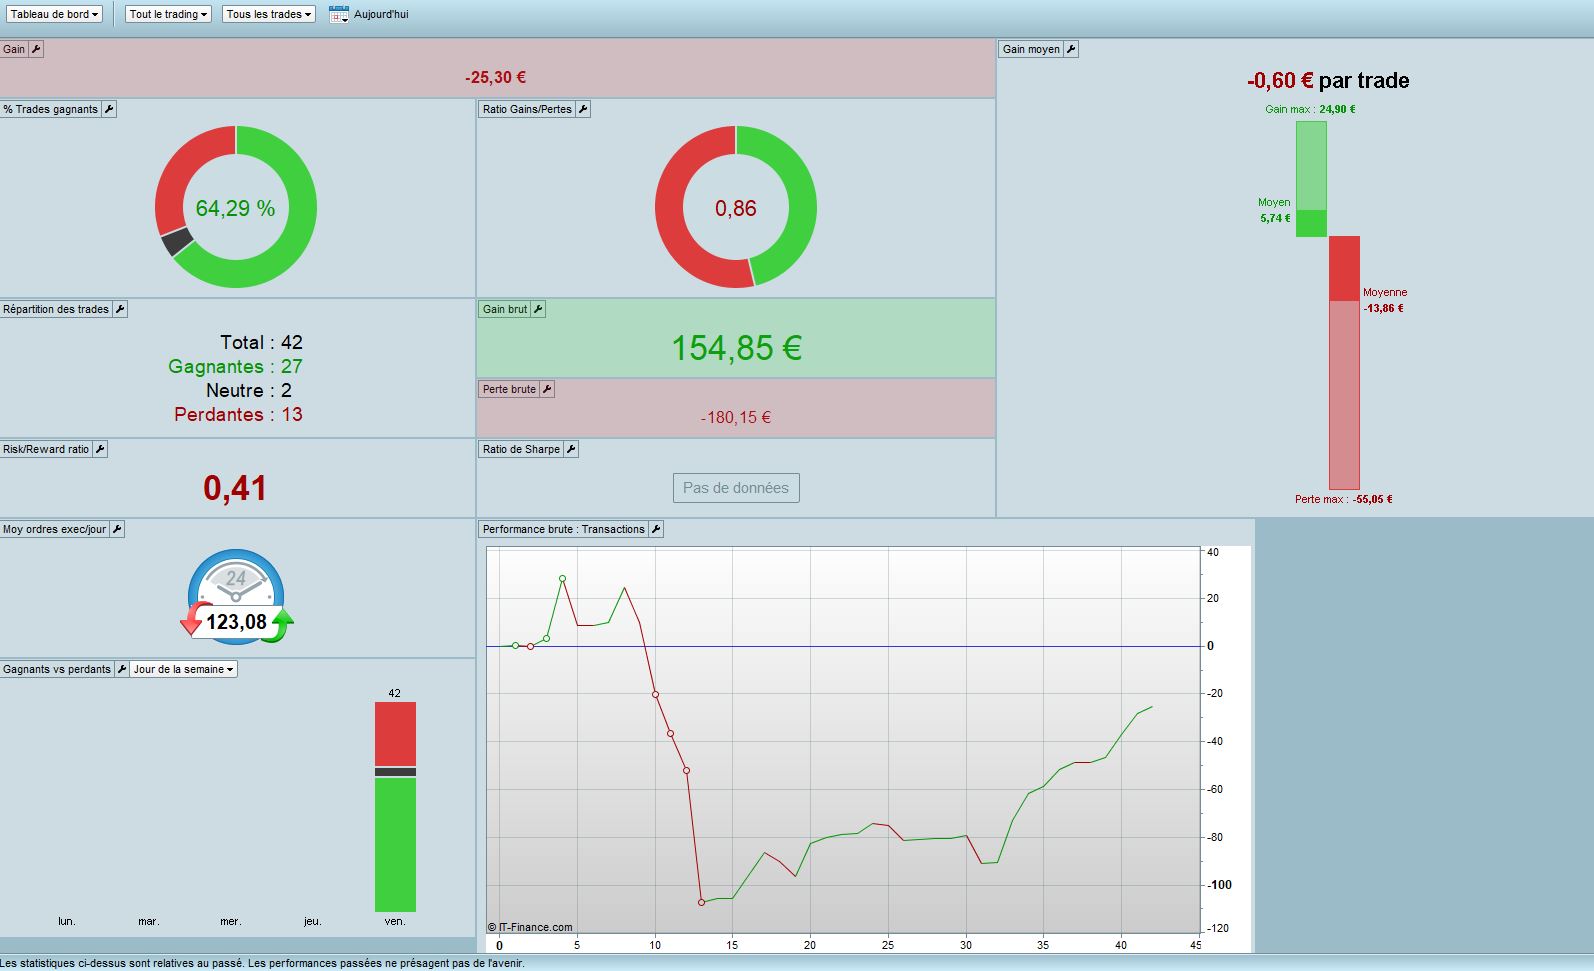Click the total gain value -25,30 €
Image resolution: width=1594 pixels, height=971 pixels.
pos(495,77)
